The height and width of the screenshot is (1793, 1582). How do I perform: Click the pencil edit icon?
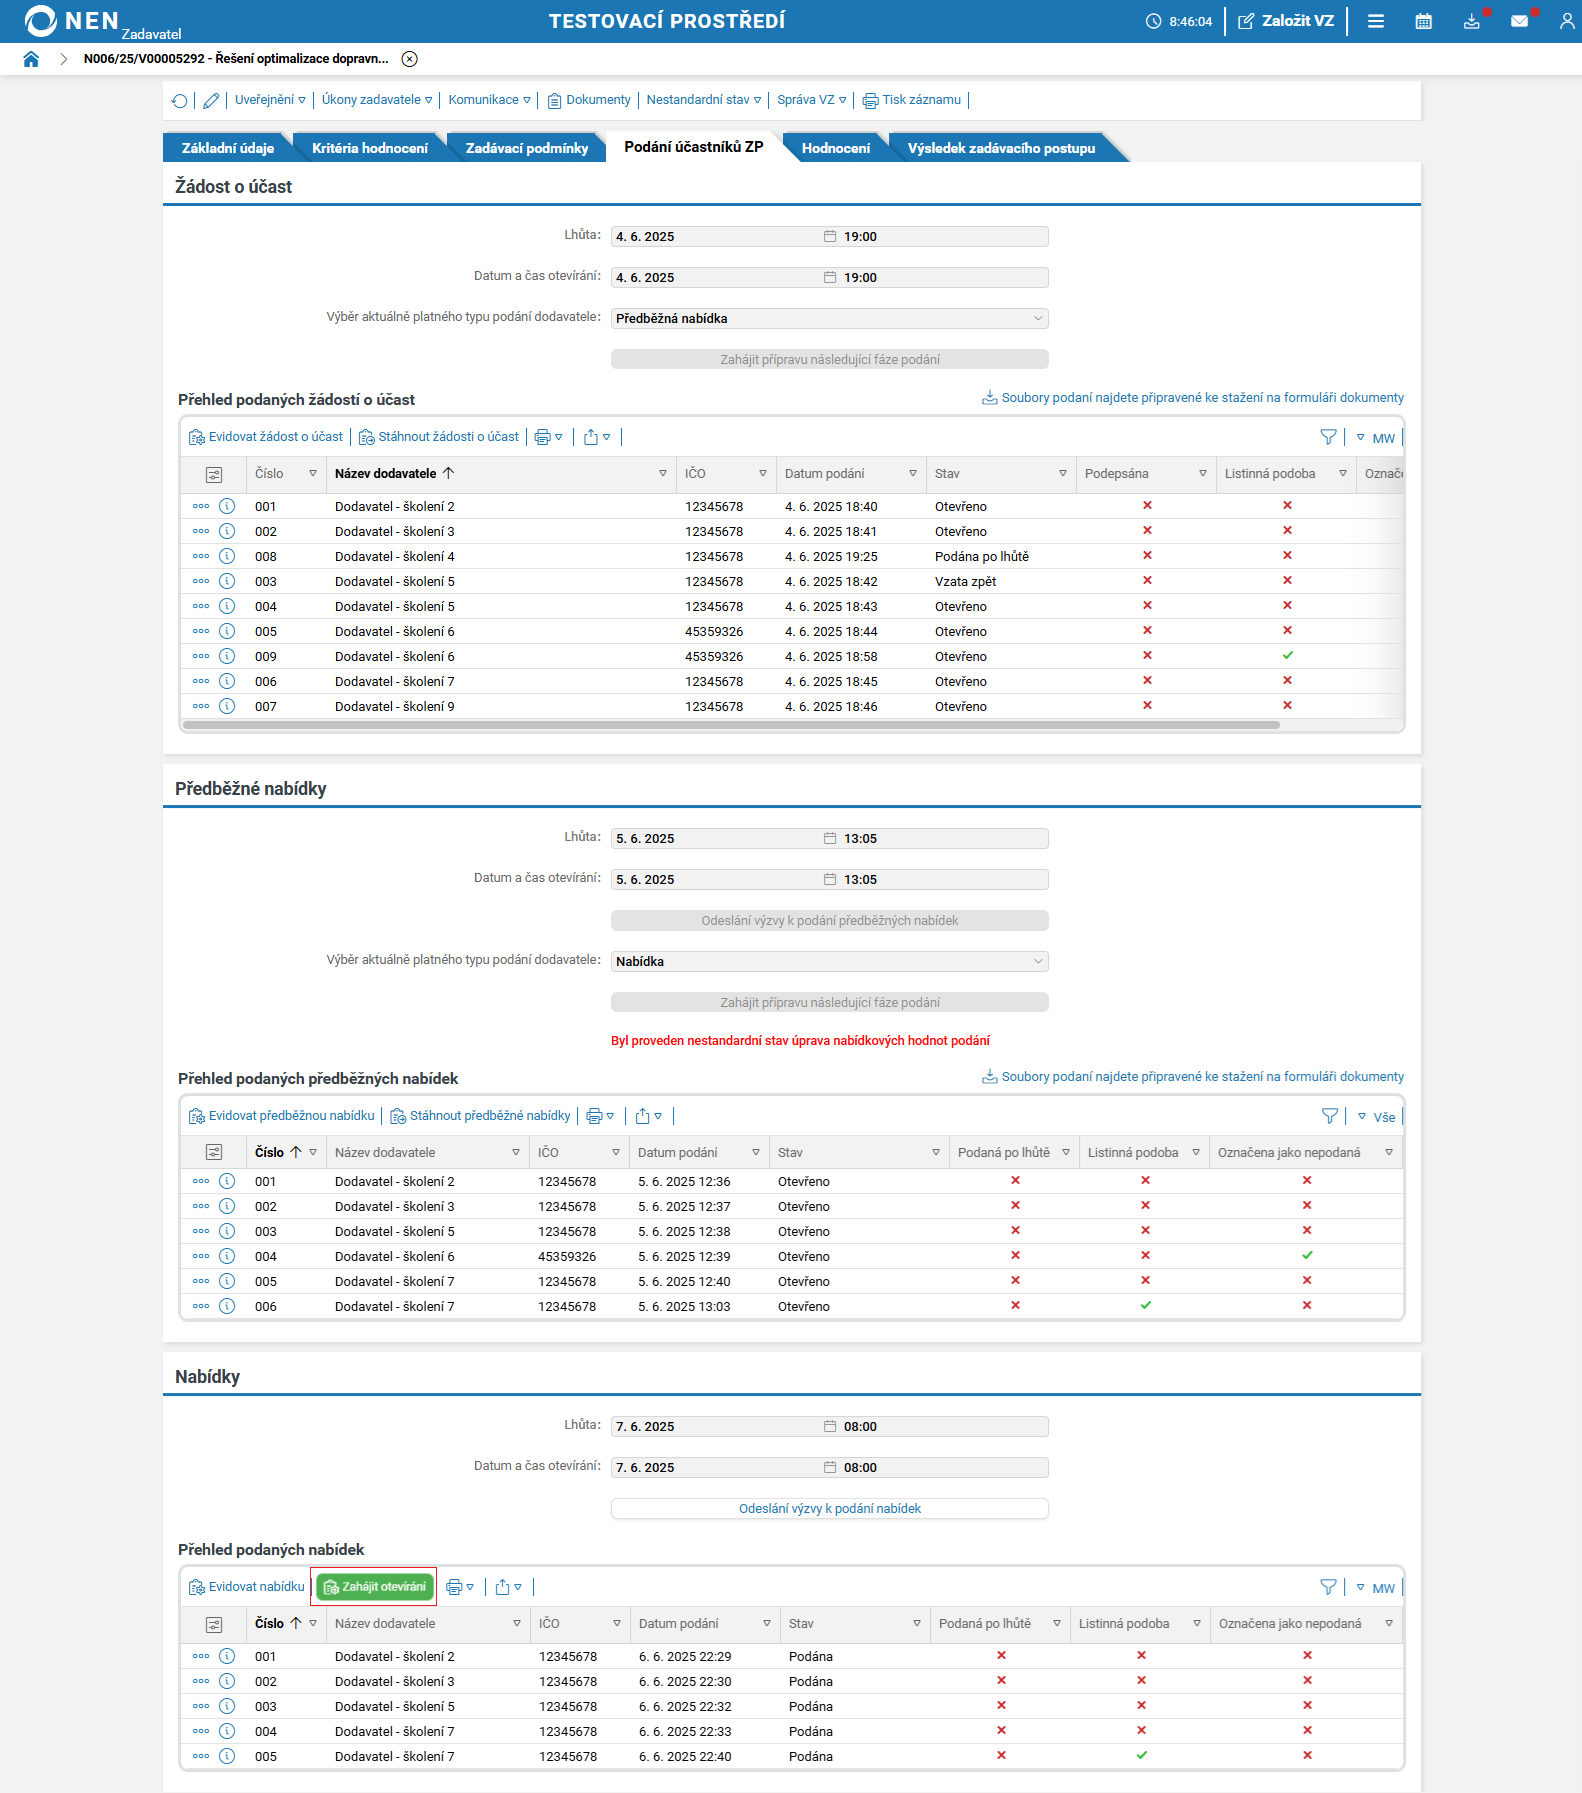point(211,100)
